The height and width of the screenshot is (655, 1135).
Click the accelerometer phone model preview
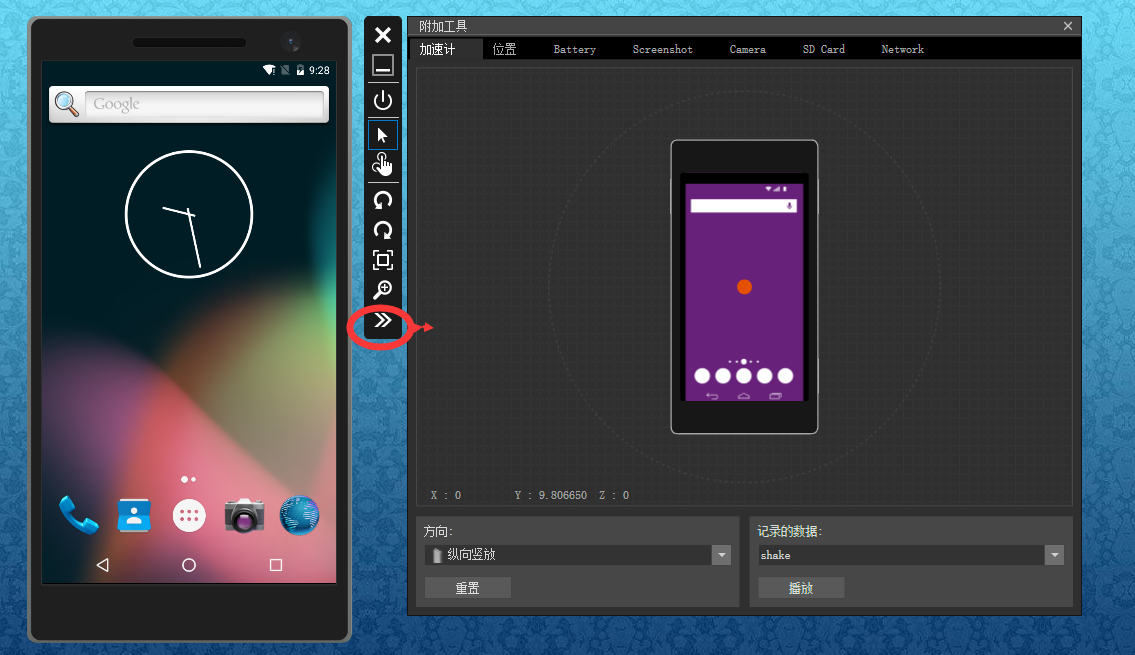point(744,287)
